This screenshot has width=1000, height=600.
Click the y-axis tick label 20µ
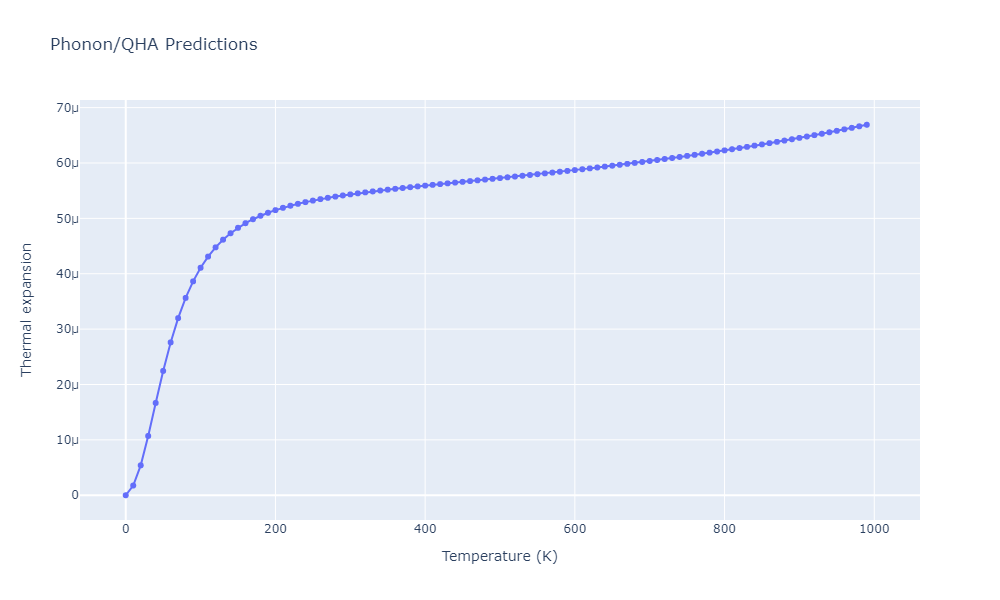(x=67, y=385)
